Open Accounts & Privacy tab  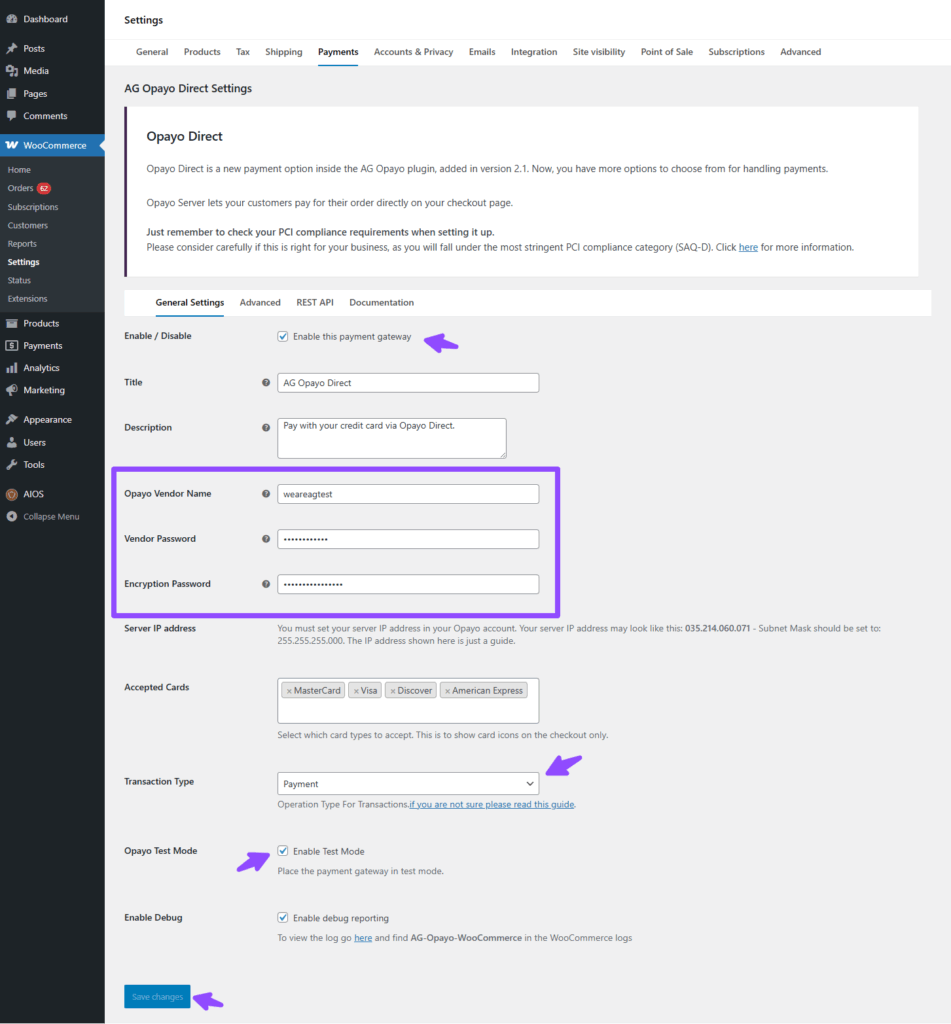413,52
